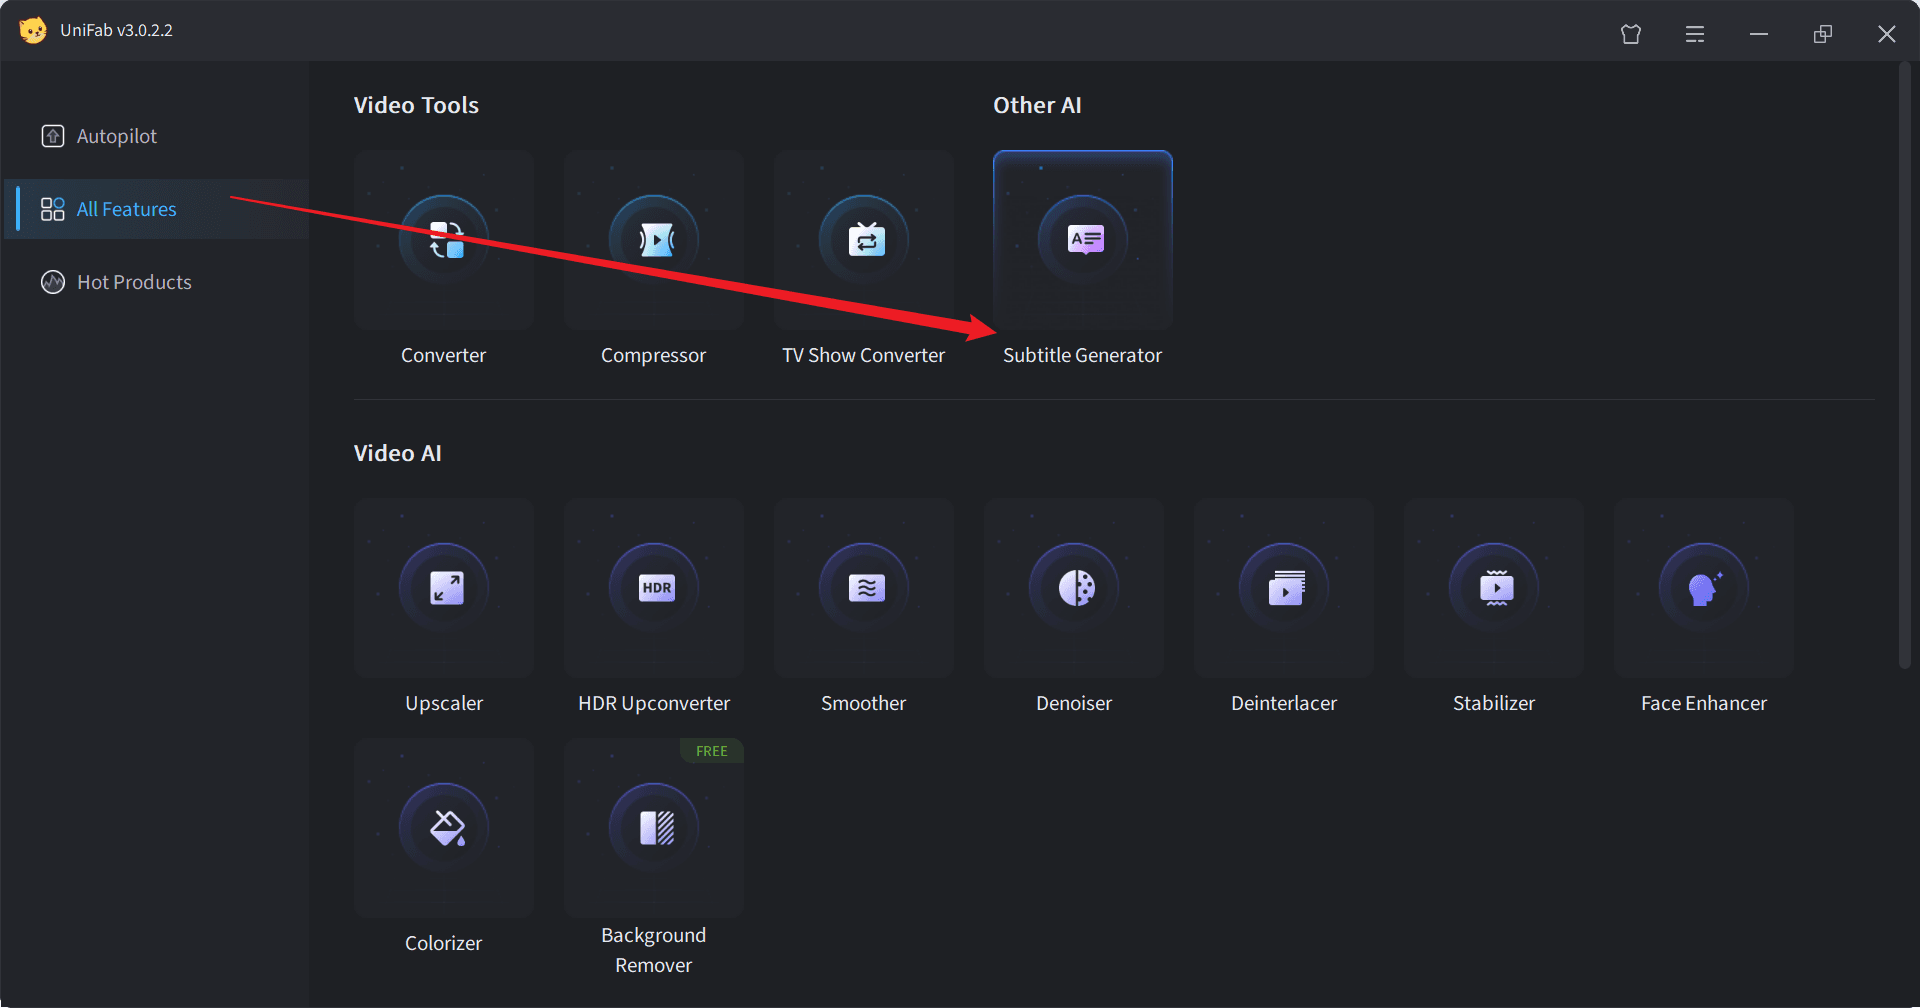Click the Colorizer label
Viewport: 1920px width, 1008px height.
pos(443,943)
